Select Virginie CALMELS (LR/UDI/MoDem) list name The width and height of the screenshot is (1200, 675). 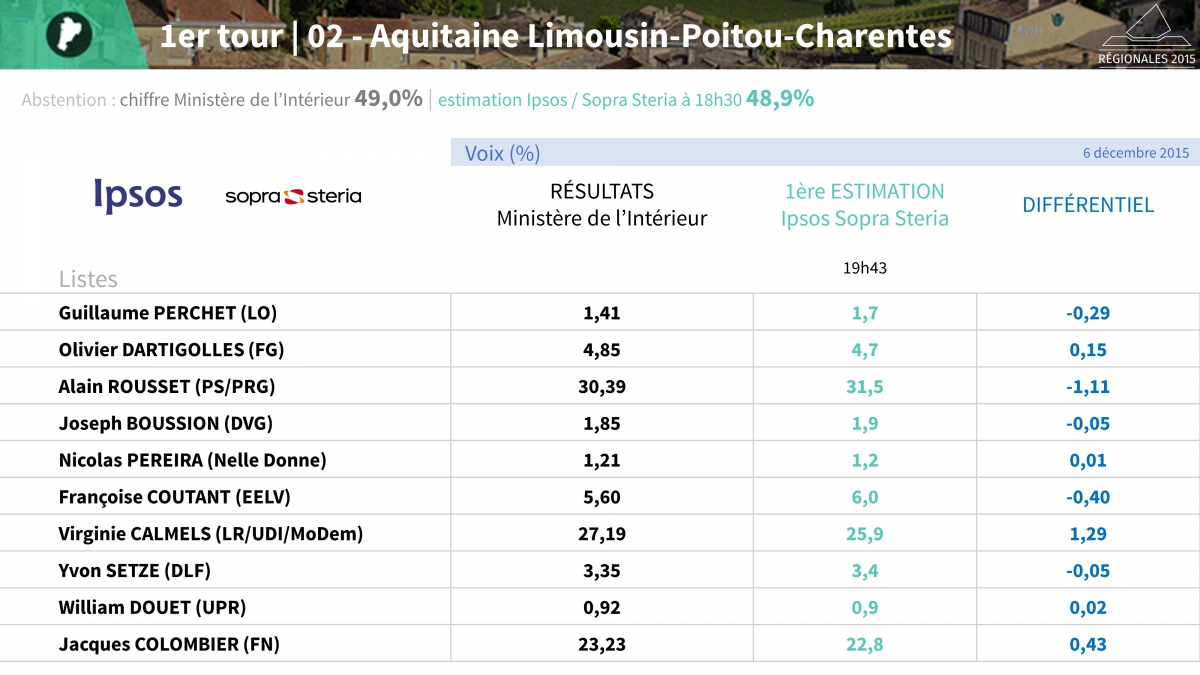pyautogui.click(x=211, y=534)
